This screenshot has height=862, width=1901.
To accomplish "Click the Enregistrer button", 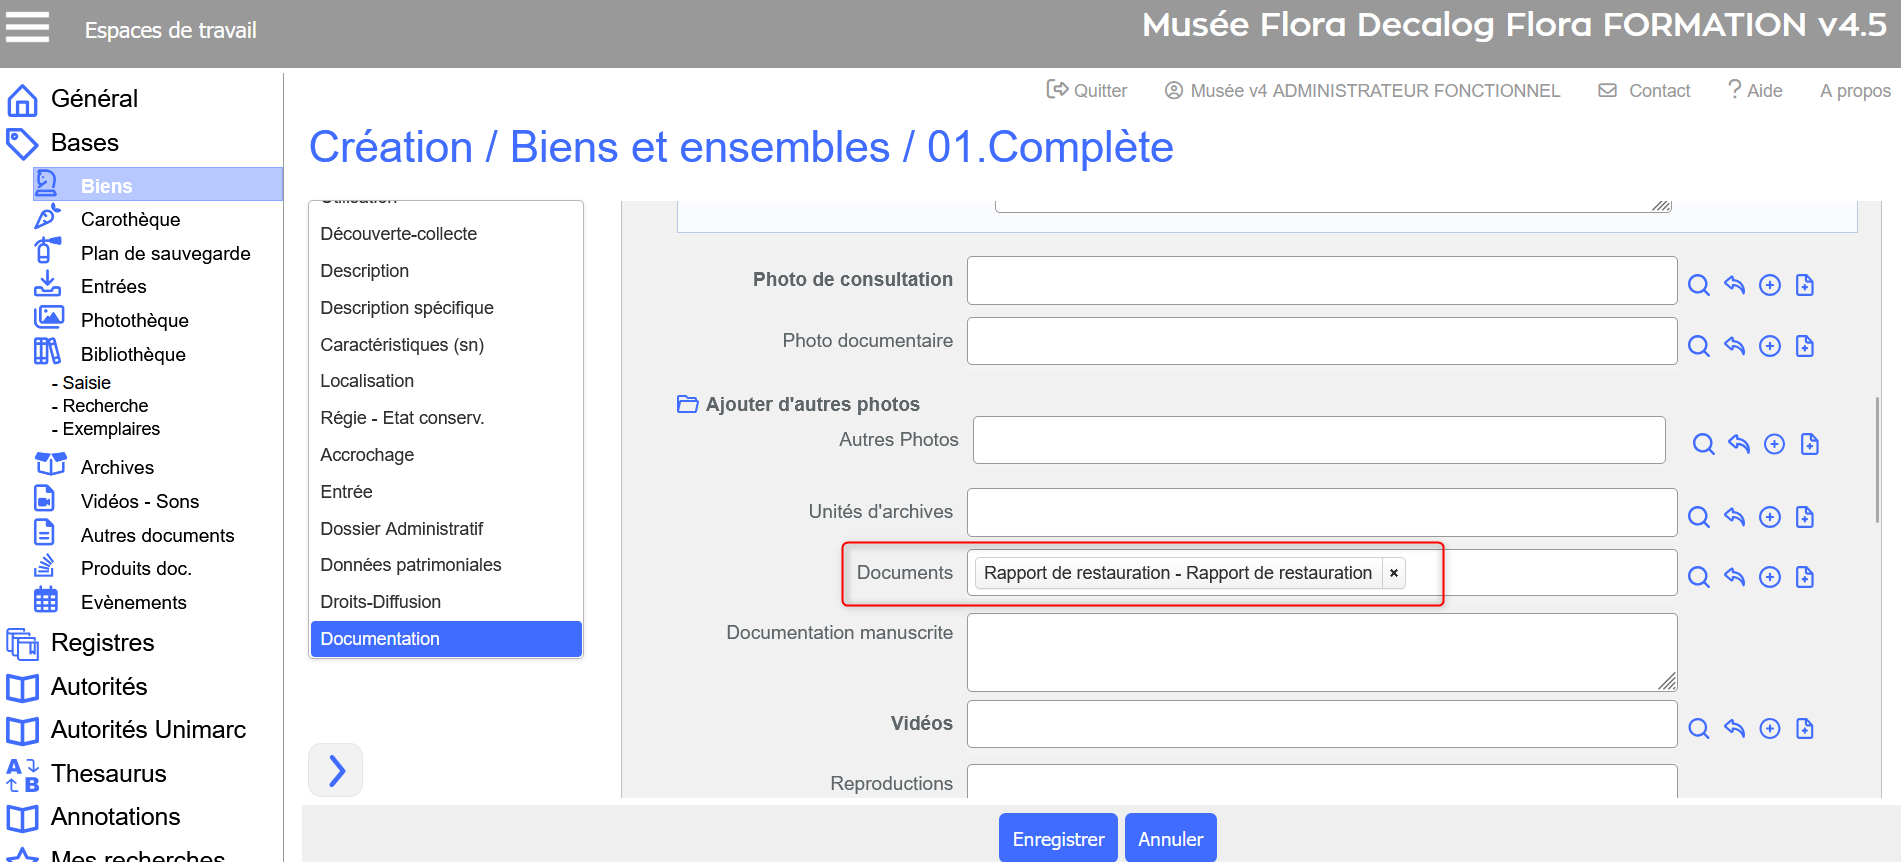I will [1057, 839].
